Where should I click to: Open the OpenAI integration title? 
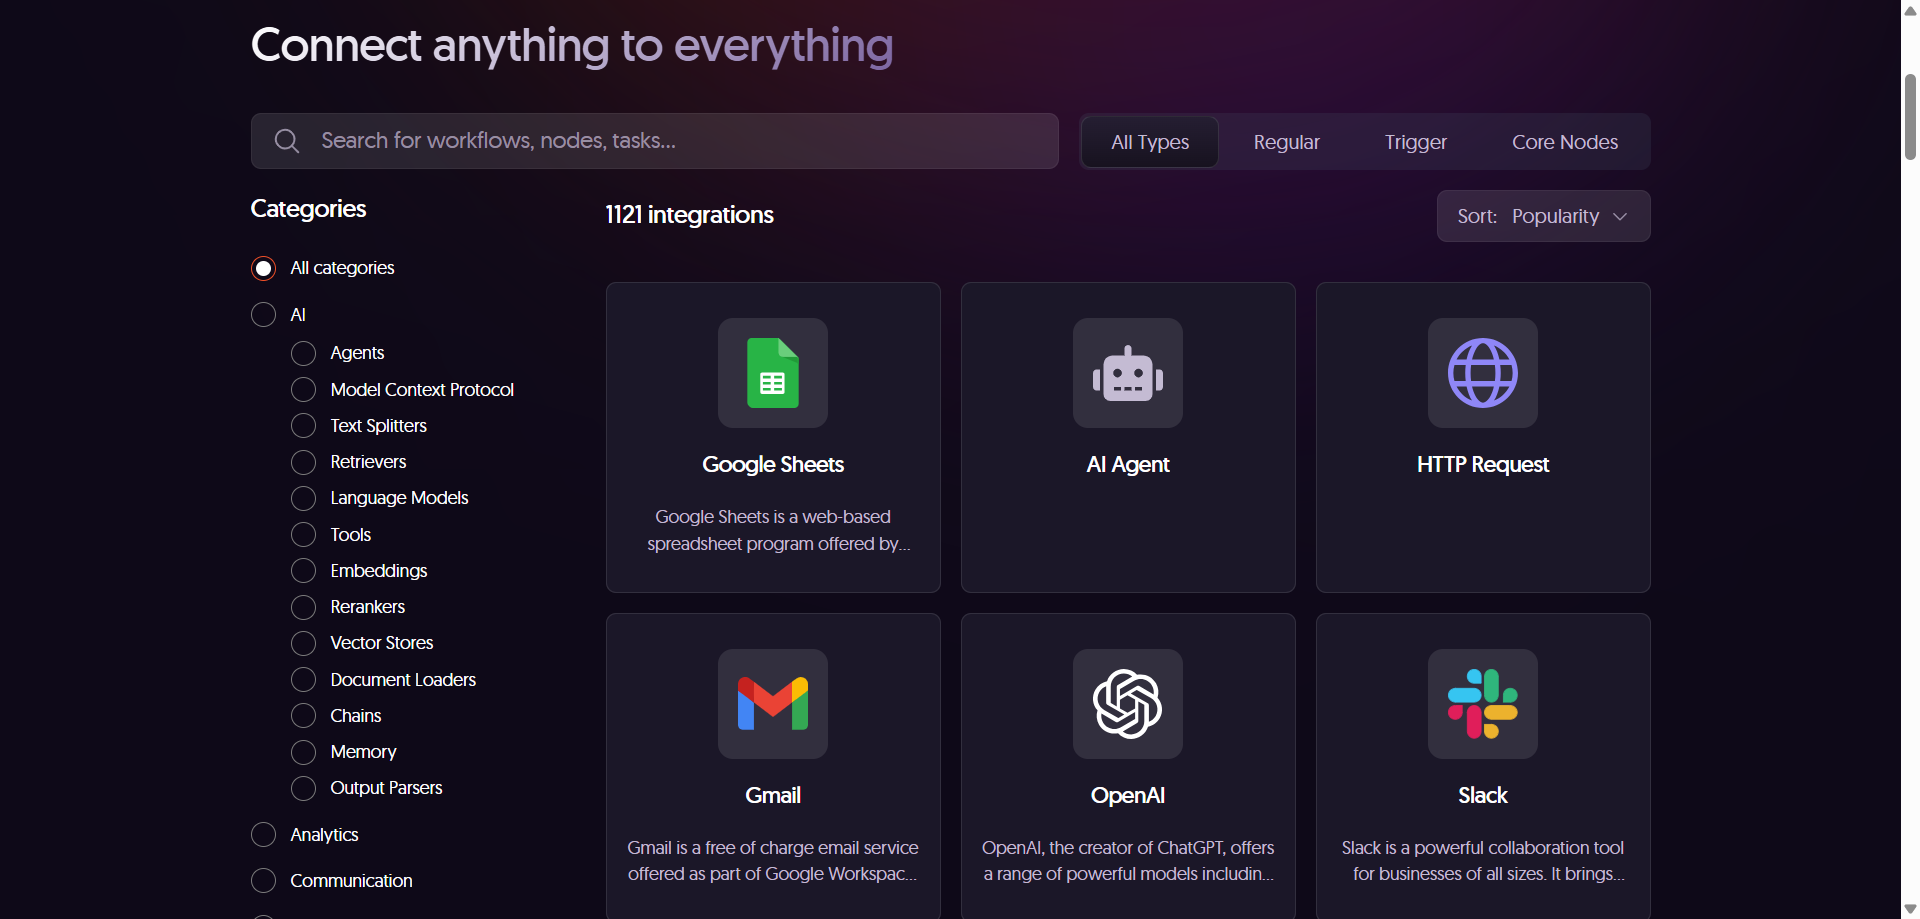[x=1128, y=795]
